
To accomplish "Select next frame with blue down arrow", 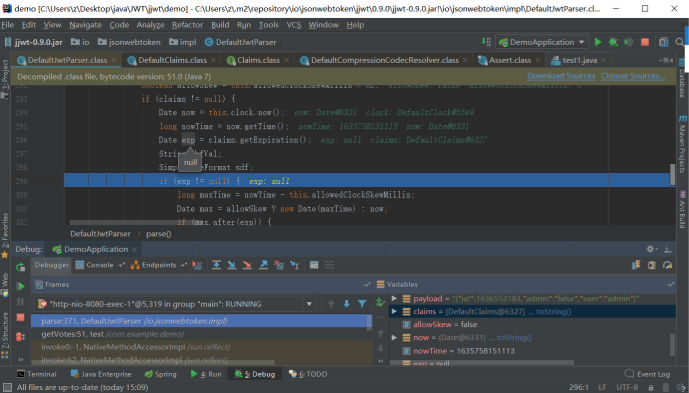I will coord(347,304).
